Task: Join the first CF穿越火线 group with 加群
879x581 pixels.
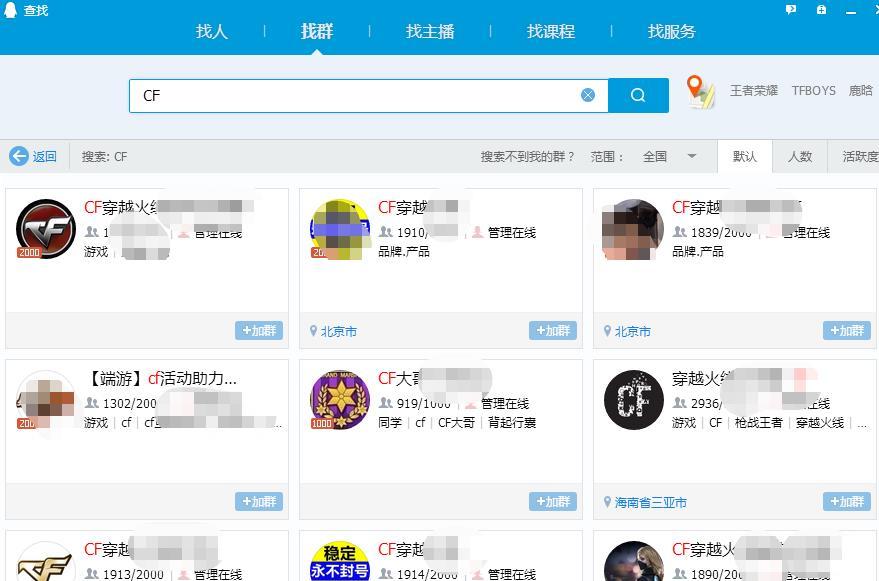Action: point(259,330)
